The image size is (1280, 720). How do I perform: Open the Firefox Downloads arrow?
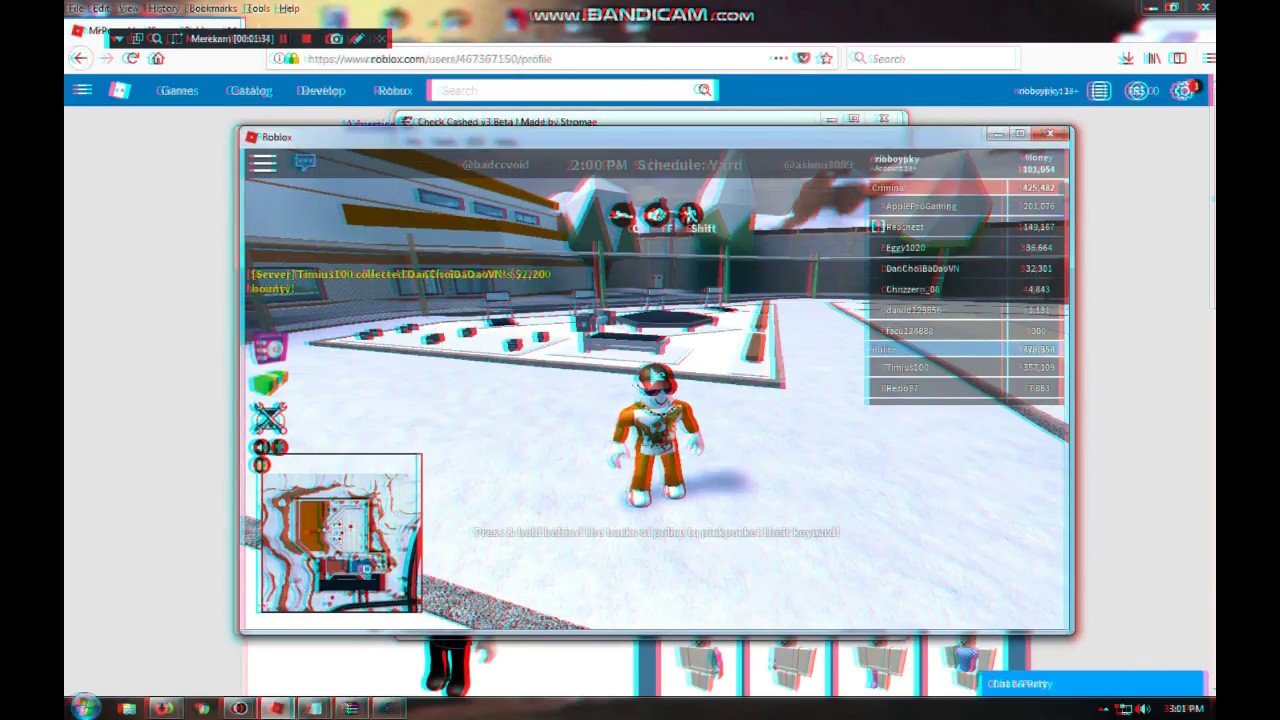point(1127,58)
